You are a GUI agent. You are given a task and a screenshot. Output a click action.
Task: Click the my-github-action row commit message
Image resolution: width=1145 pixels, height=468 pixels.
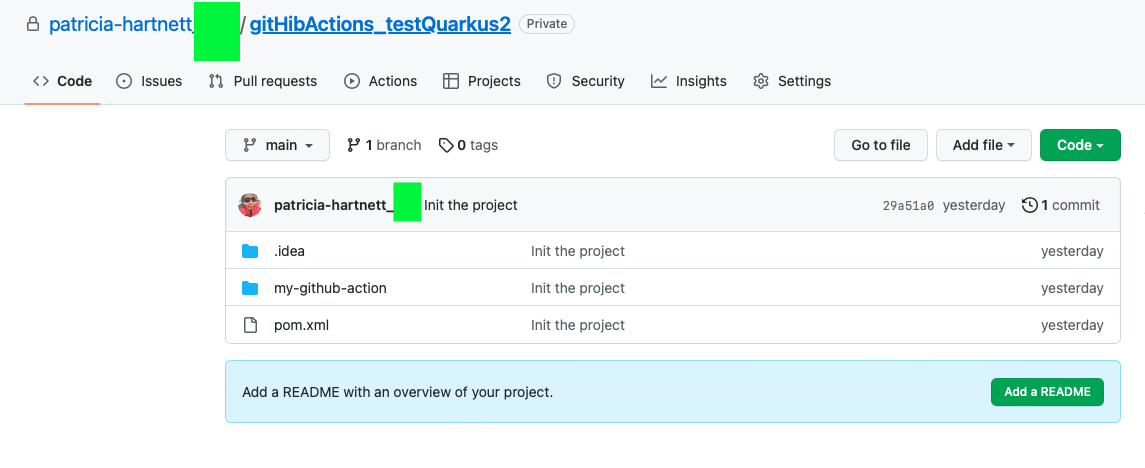pyautogui.click(x=578, y=288)
